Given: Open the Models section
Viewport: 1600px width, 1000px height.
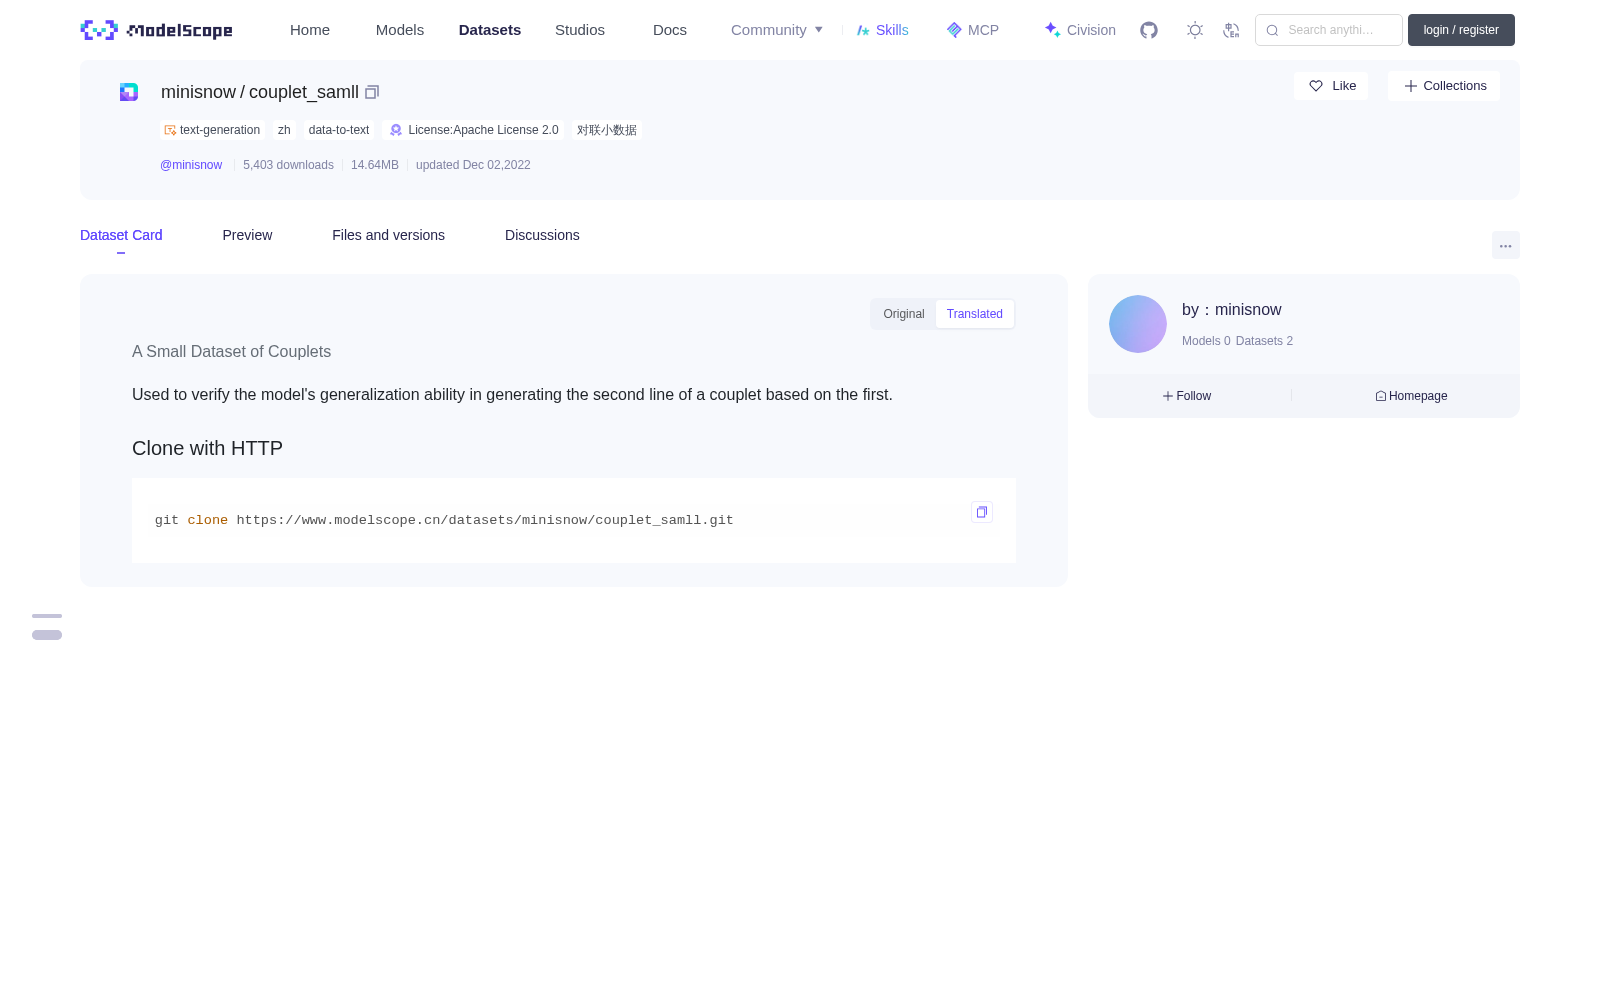Looking at the screenshot, I should click(x=400, y=30).
